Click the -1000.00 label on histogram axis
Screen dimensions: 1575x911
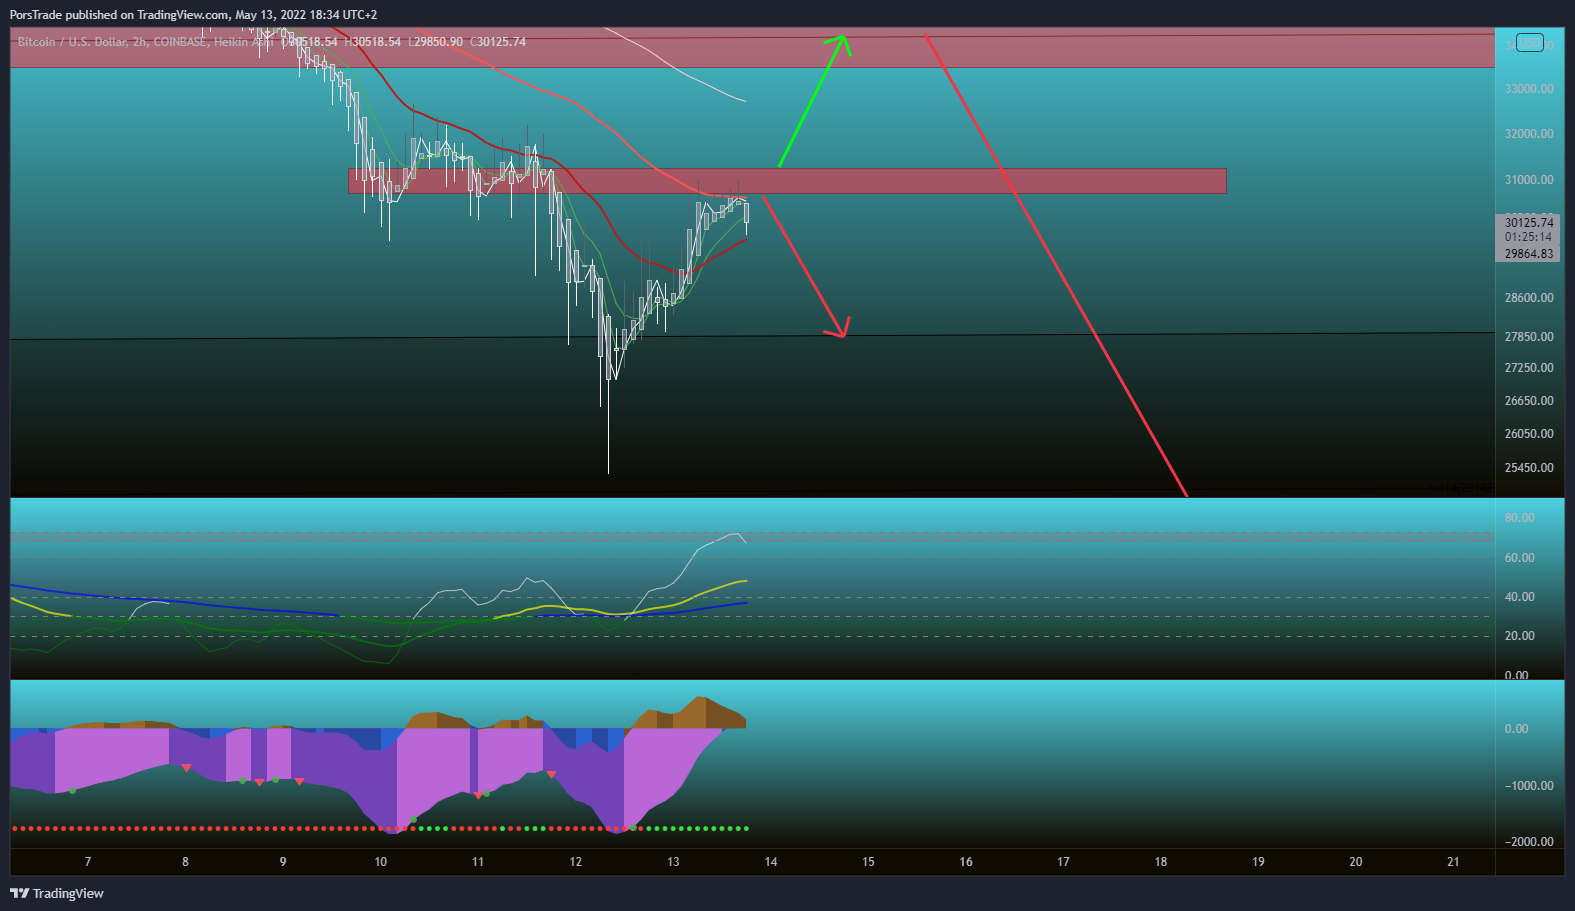[1529, 786]
